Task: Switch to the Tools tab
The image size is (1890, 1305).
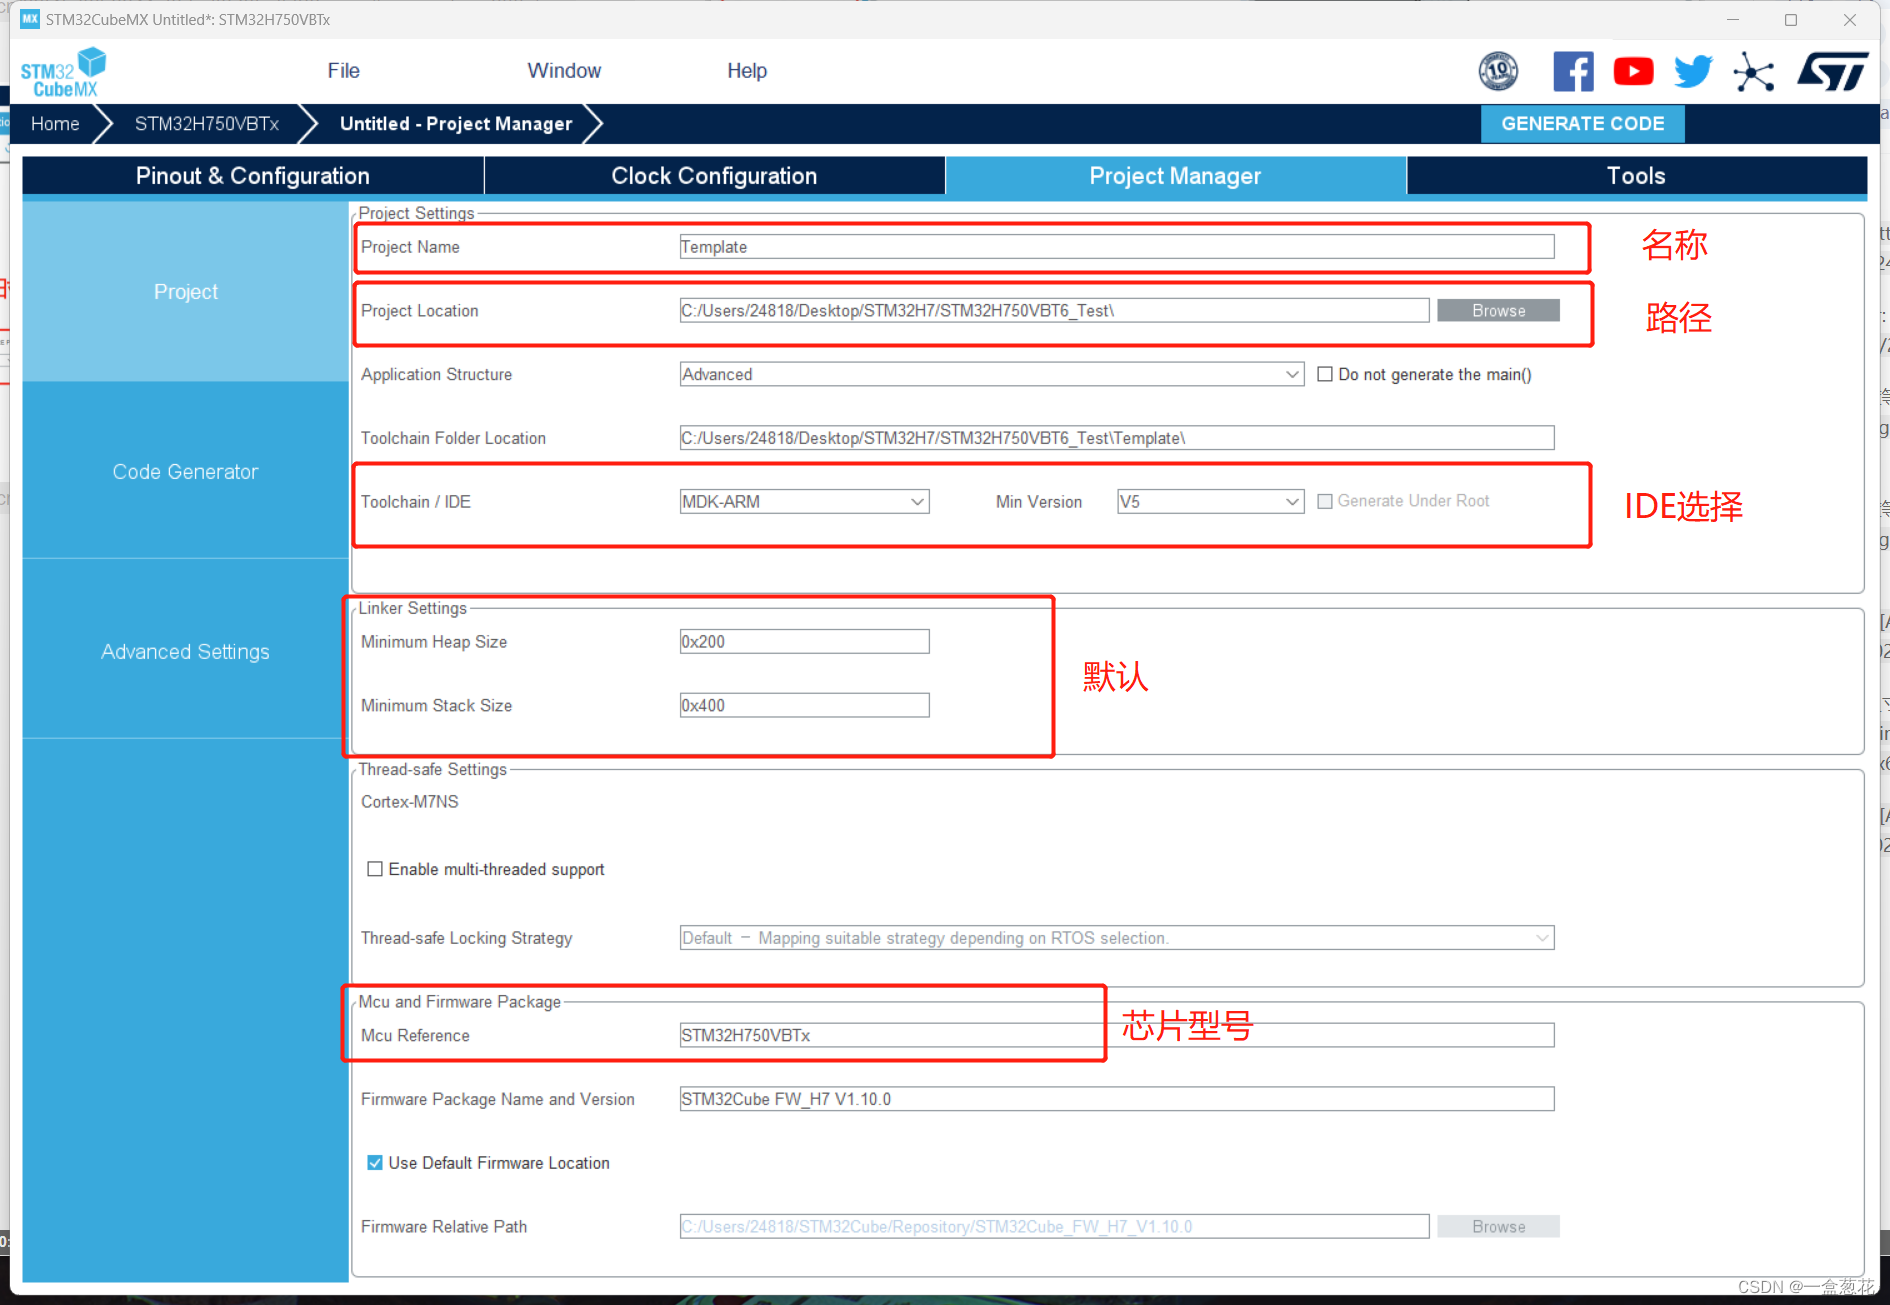Action: [x=1636, y=176]
